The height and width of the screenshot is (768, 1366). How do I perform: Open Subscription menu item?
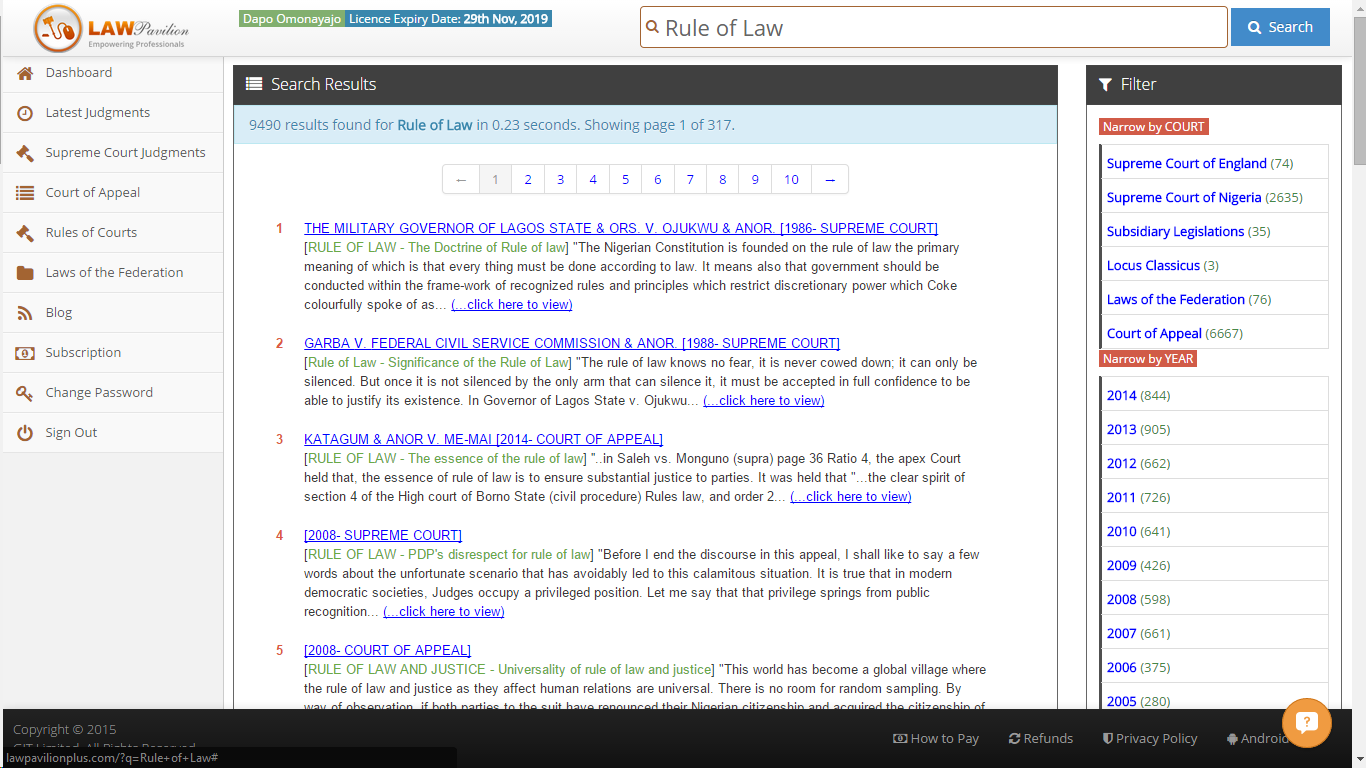pyautogui.click(x=83, y=353)
